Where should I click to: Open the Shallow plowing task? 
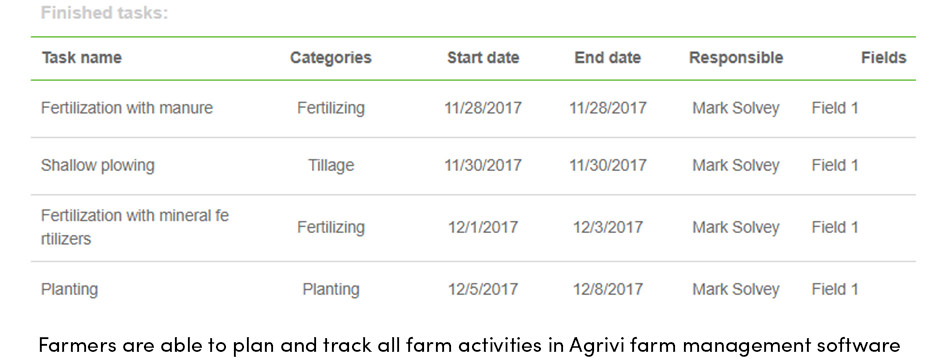click(x=98, y=165)
